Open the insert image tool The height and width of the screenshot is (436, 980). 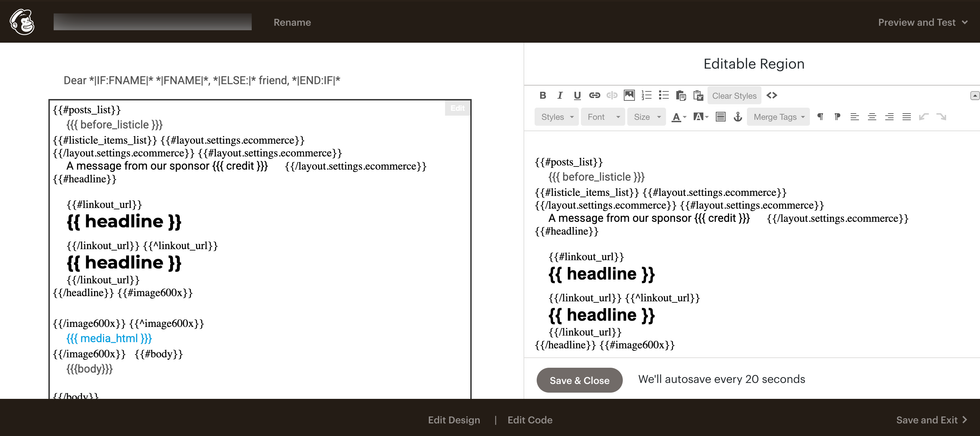tap(629, 96)
